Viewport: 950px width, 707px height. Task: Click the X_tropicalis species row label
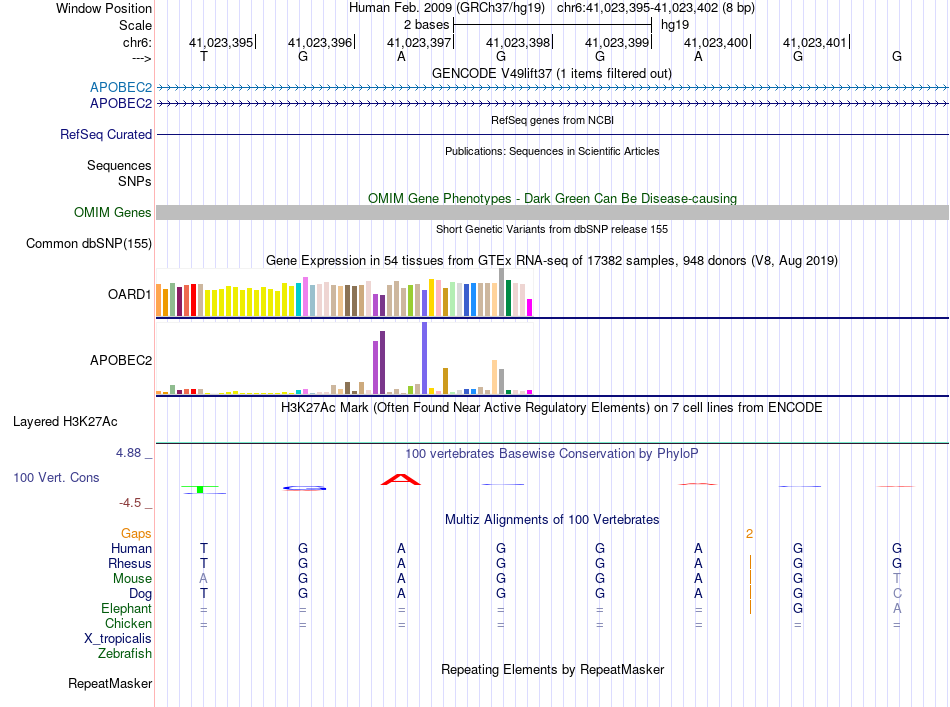click(x=118, y=639)
